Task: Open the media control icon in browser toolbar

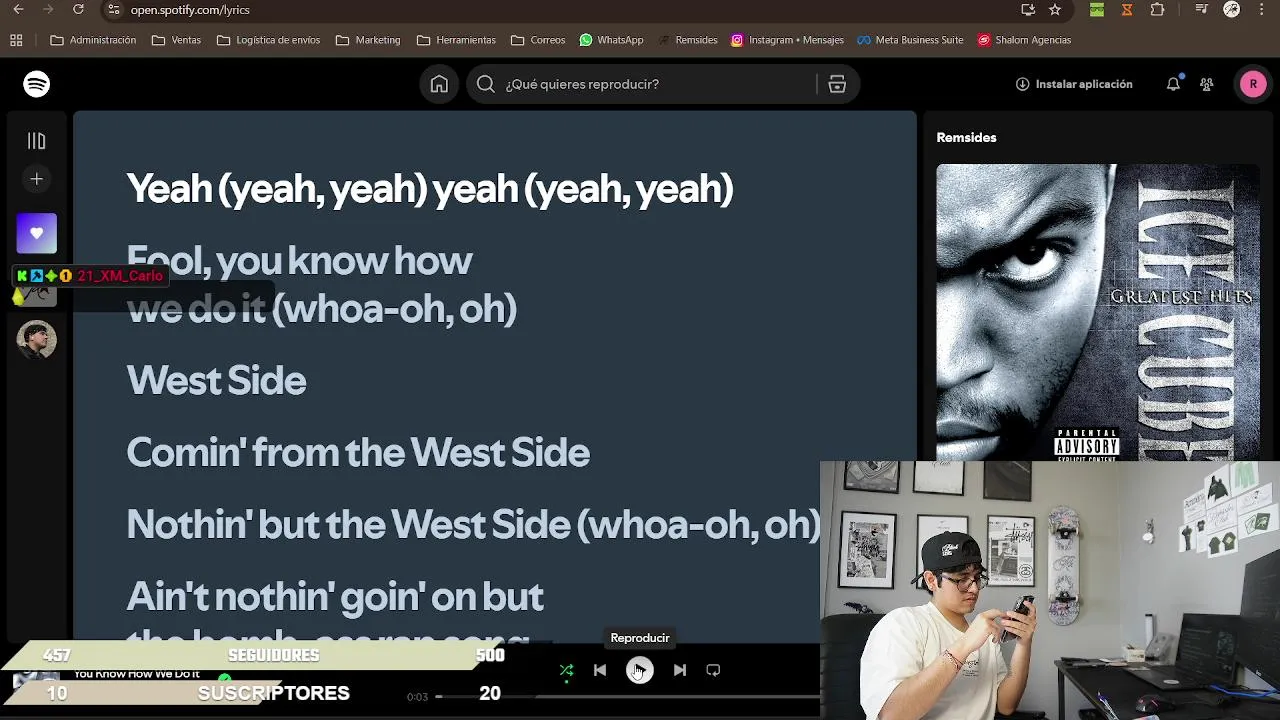Action: tap(1202, 9)
